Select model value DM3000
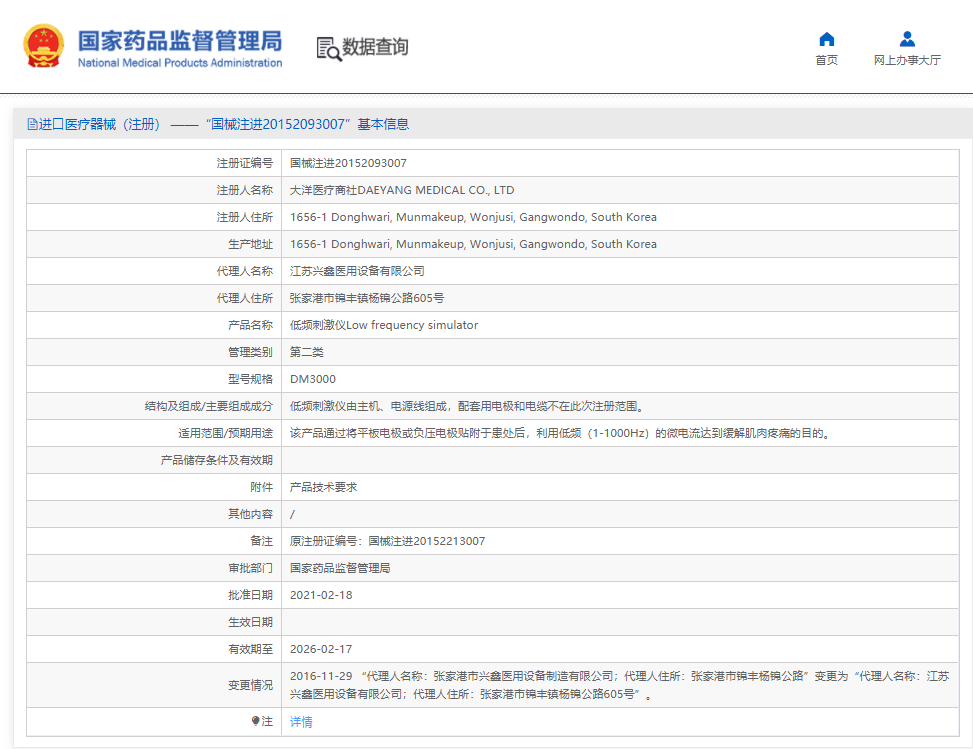Image resolution: width=973 pixels, height=749 pixels. click(313, 379)
